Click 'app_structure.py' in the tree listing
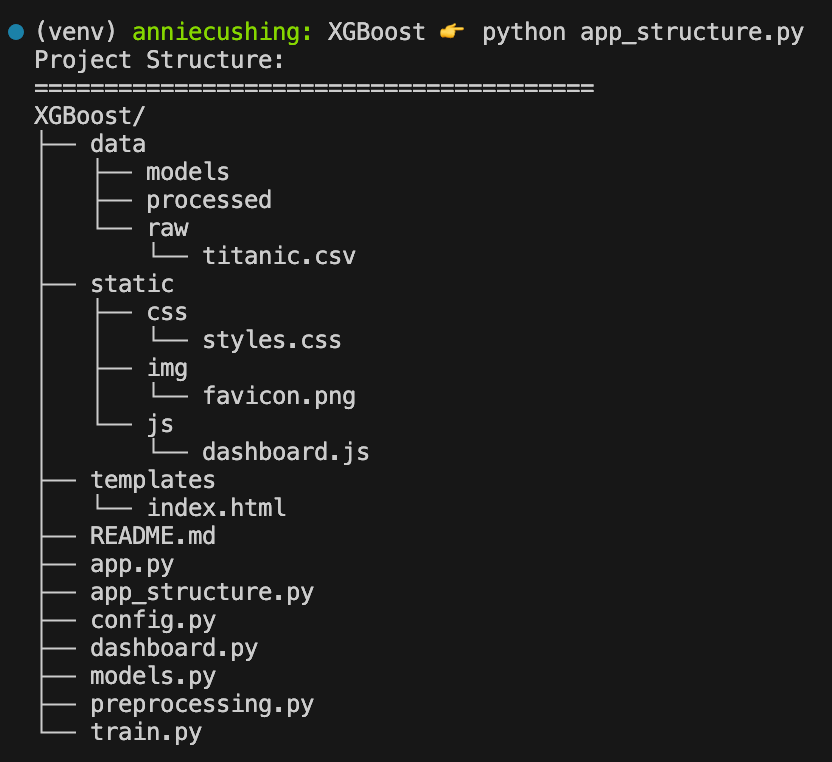832x762 pixels. [x=202, y=593]
